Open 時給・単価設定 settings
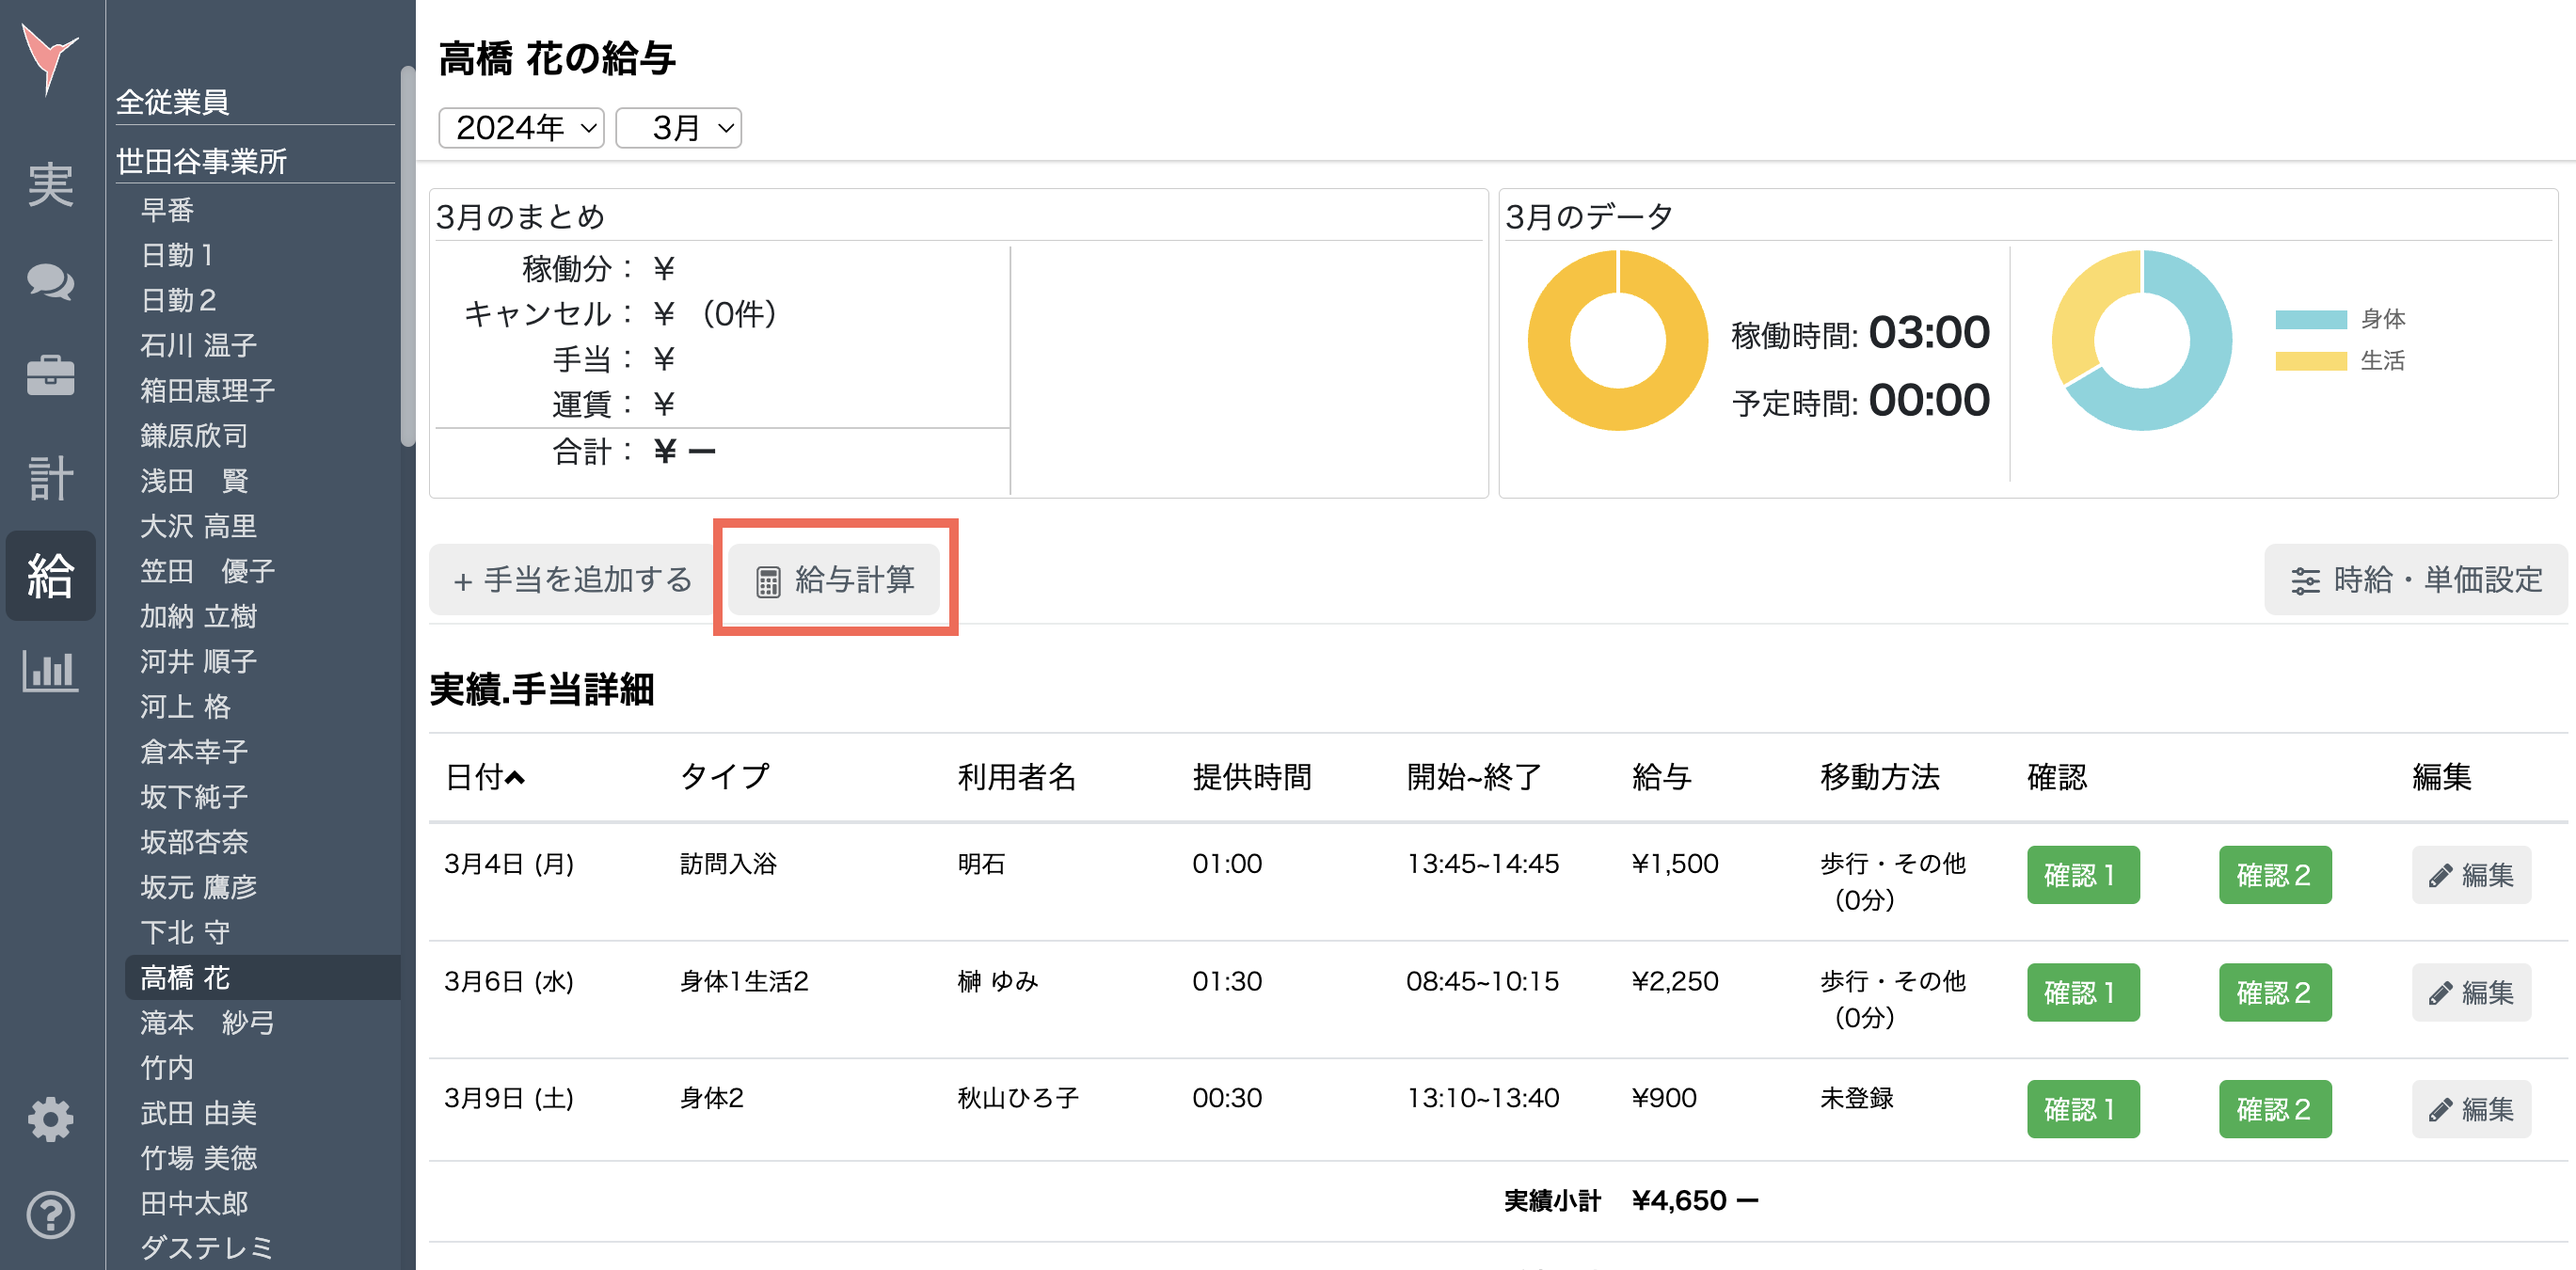The height and width of the screenshot is (1270, 2576). click(2416, 579)
